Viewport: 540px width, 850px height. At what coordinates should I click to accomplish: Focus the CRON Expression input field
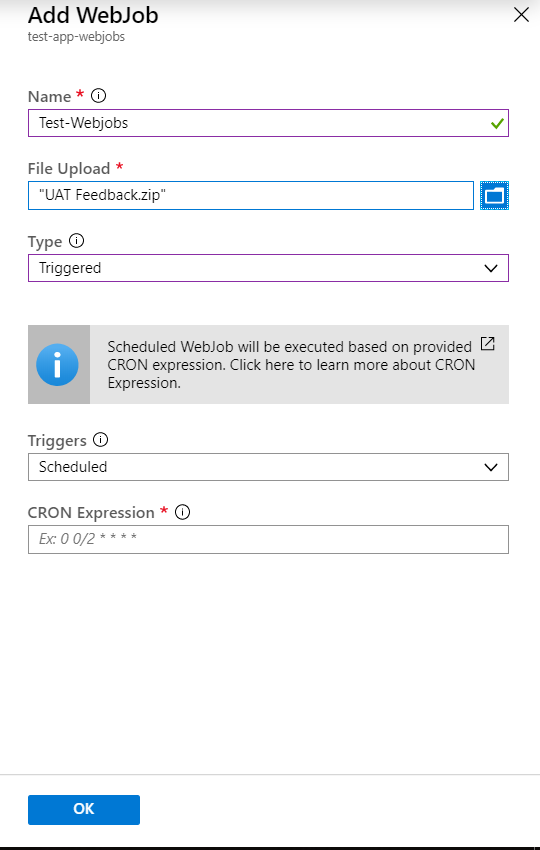tap(268, 539)
